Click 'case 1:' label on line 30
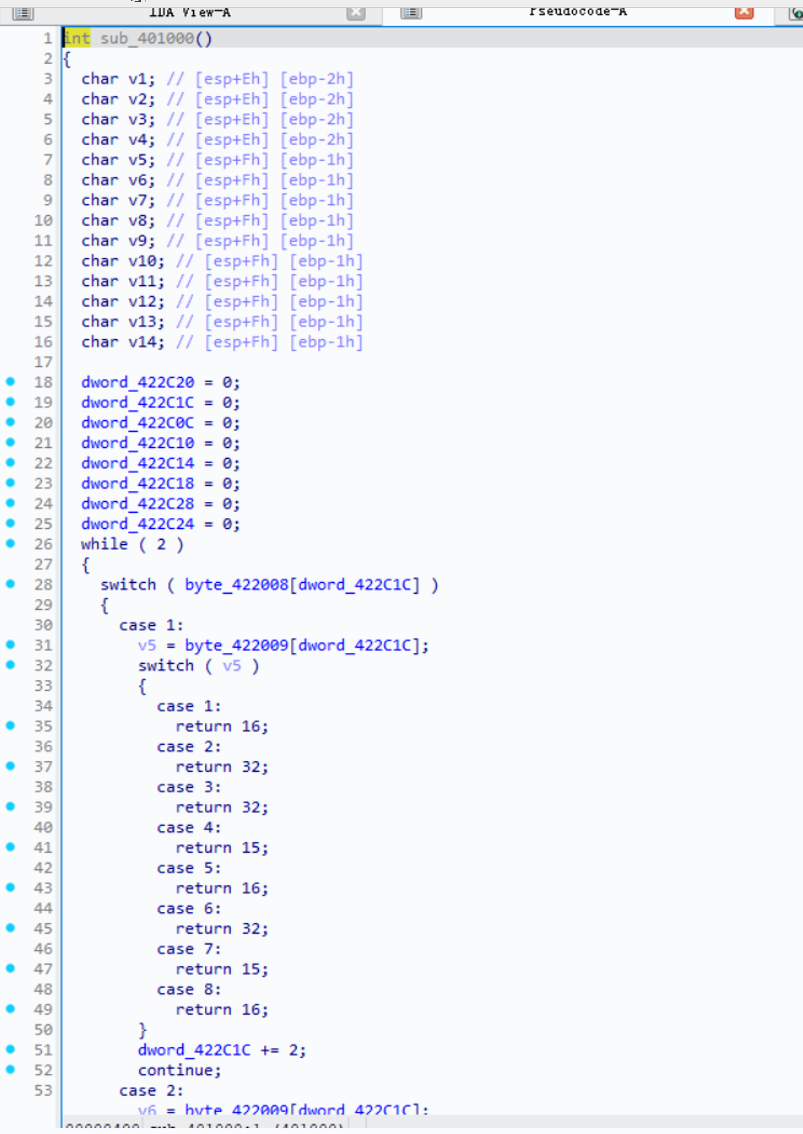The image size is (803, 1134). pyautogui.click(x=151, y=625)
